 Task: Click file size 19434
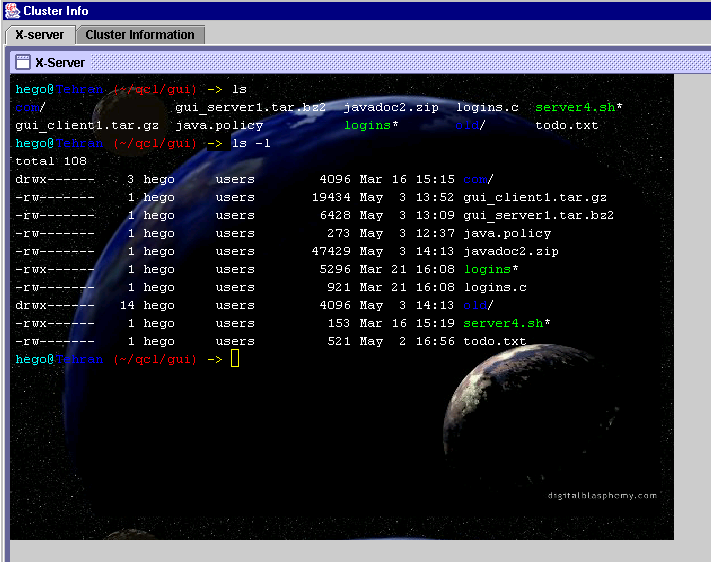click(x=331, y=197)
